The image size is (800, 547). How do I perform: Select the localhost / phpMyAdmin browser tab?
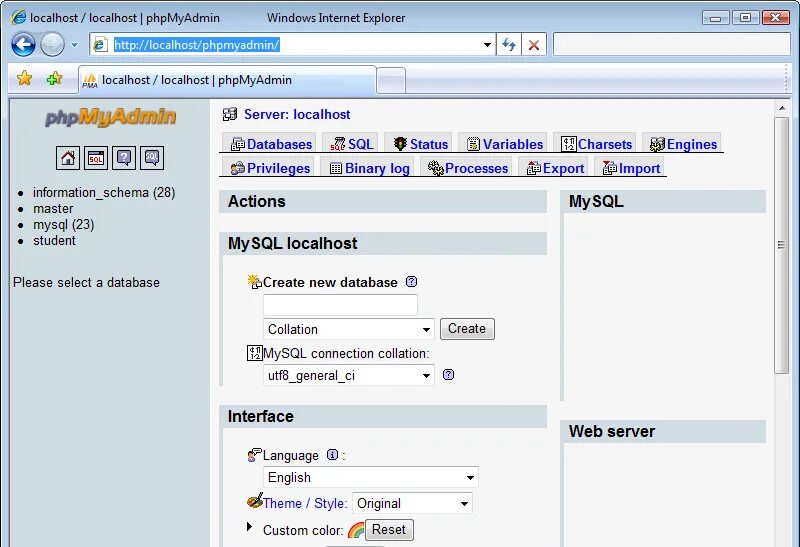pyautogui.click(x=227, y=80)
